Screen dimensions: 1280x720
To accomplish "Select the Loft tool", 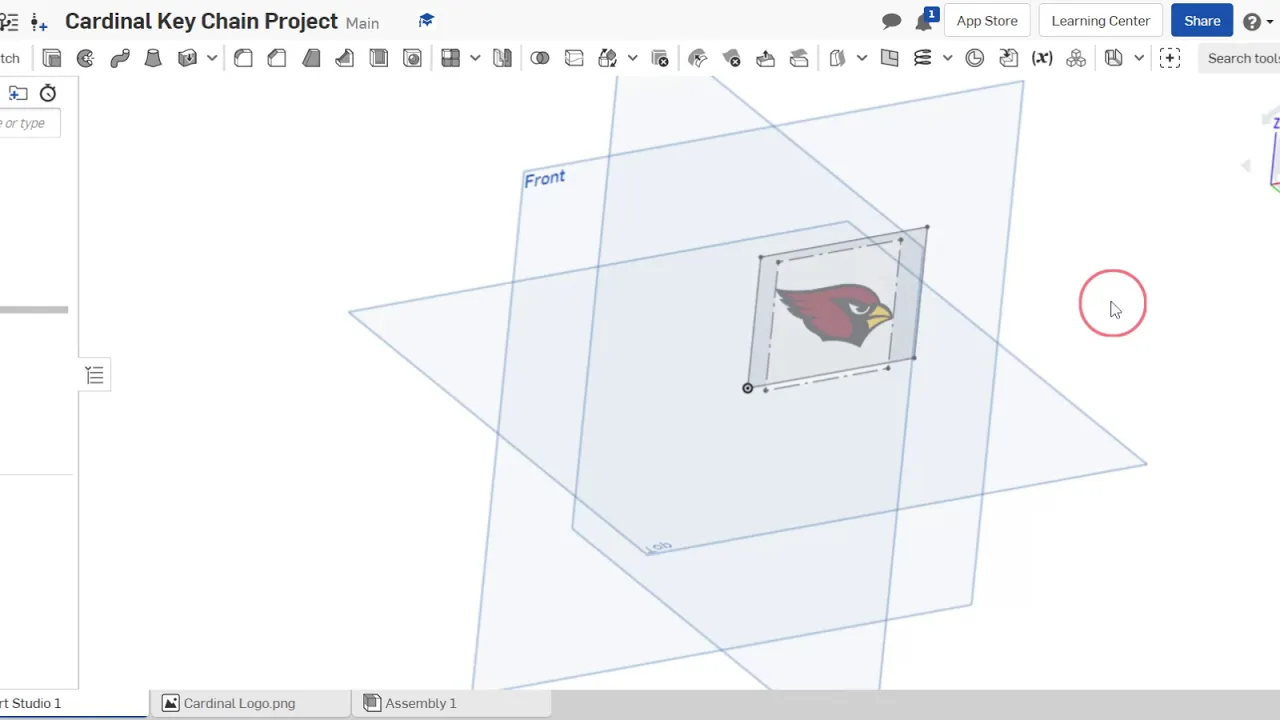I will pyautogui.click(x=153, y=58).
